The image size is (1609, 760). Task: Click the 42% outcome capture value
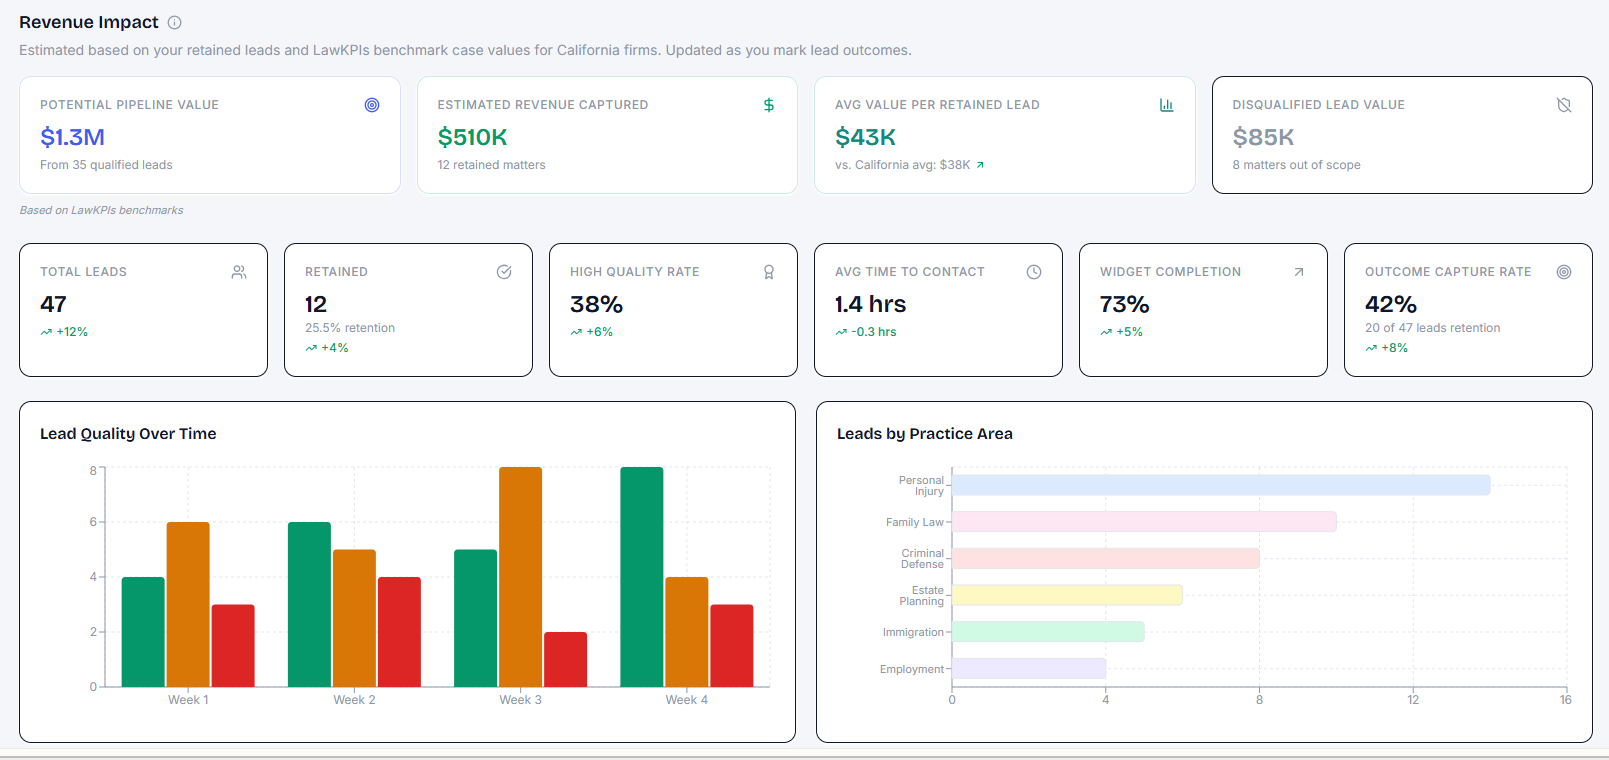[x=1390, y=304]
